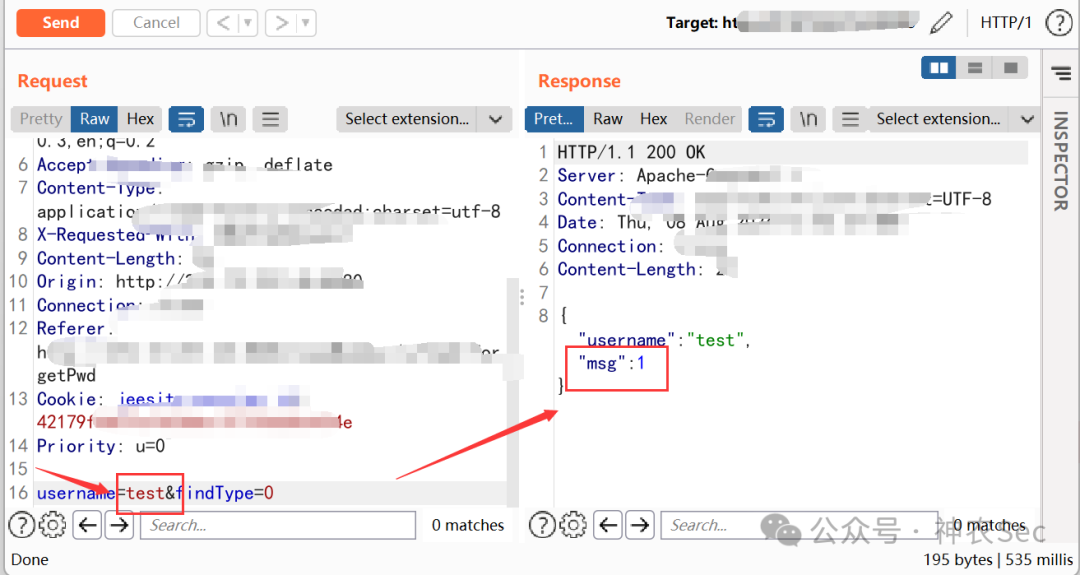Switch Response view to Hex tab

pos(653,118)
